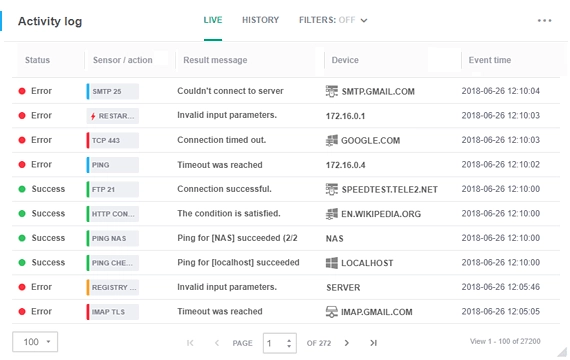This screenshot has width=570, height=360.
Task: Click the SMTP.GMAIL.COM device icon
Action: (x=332, y=91)
